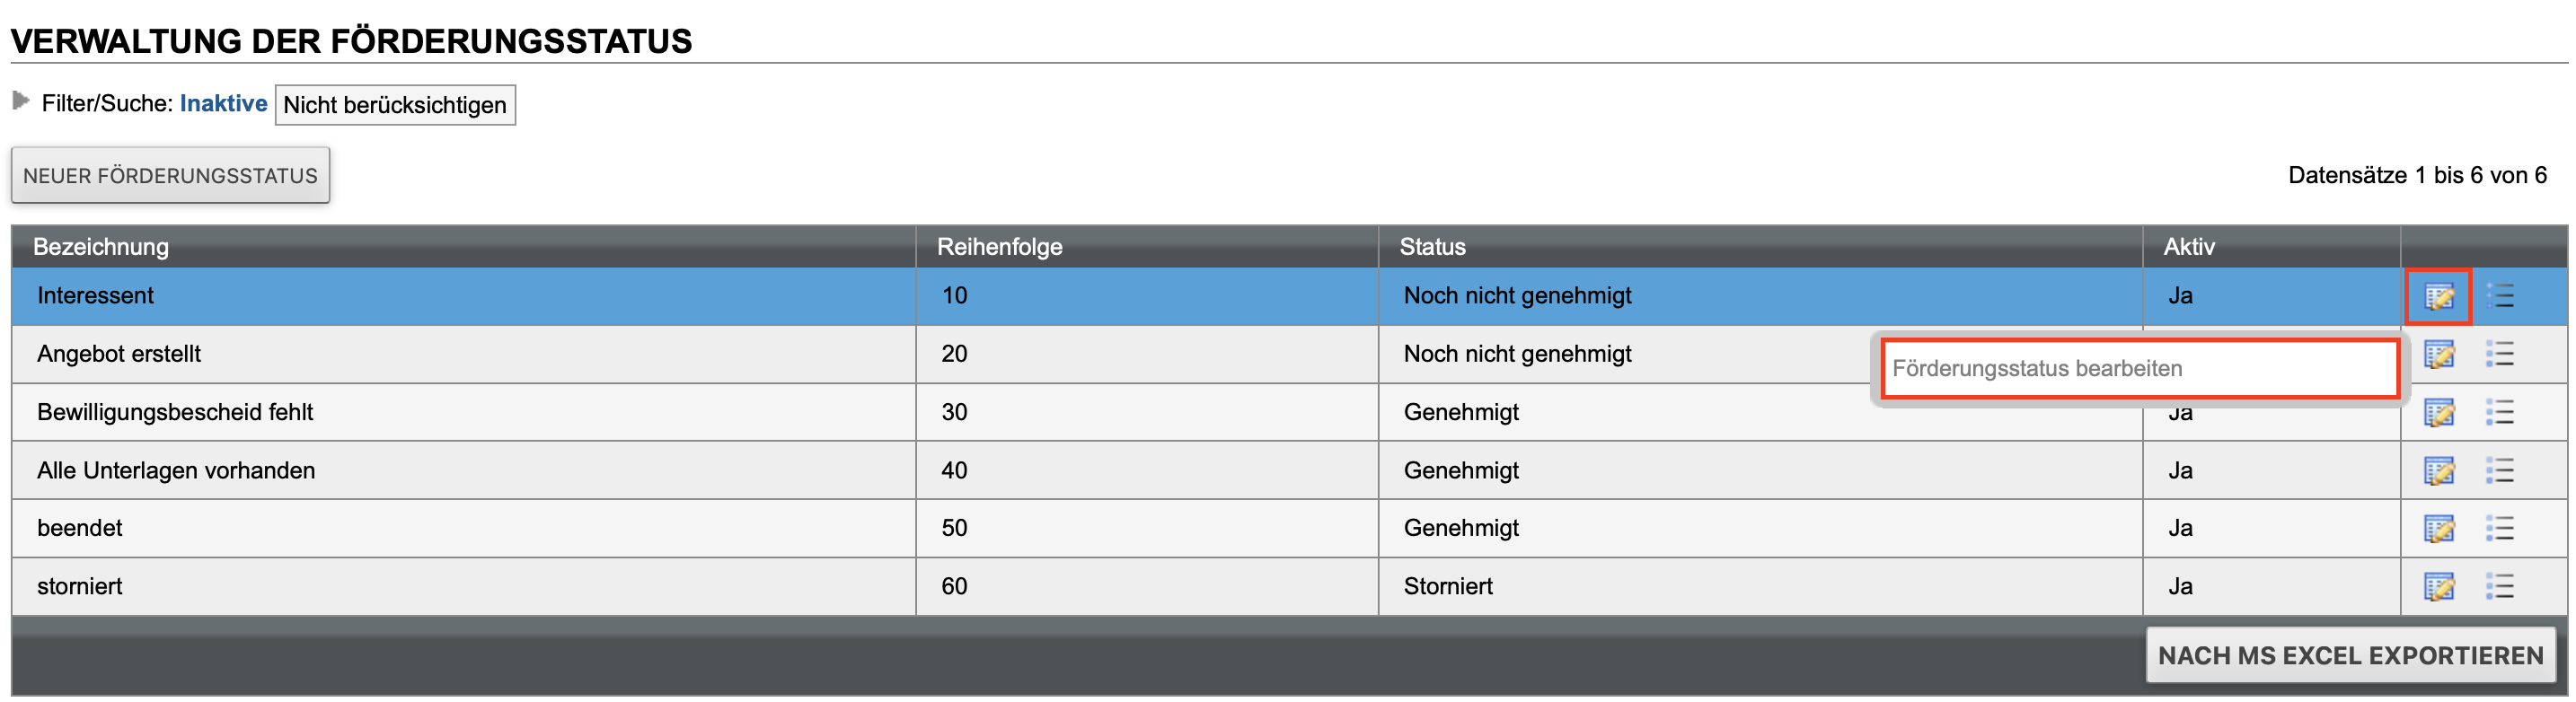Click Ja in the beendet row
Image resolution: width=2576 pixels, height=702 pixels.
(x=2180, y=528)
